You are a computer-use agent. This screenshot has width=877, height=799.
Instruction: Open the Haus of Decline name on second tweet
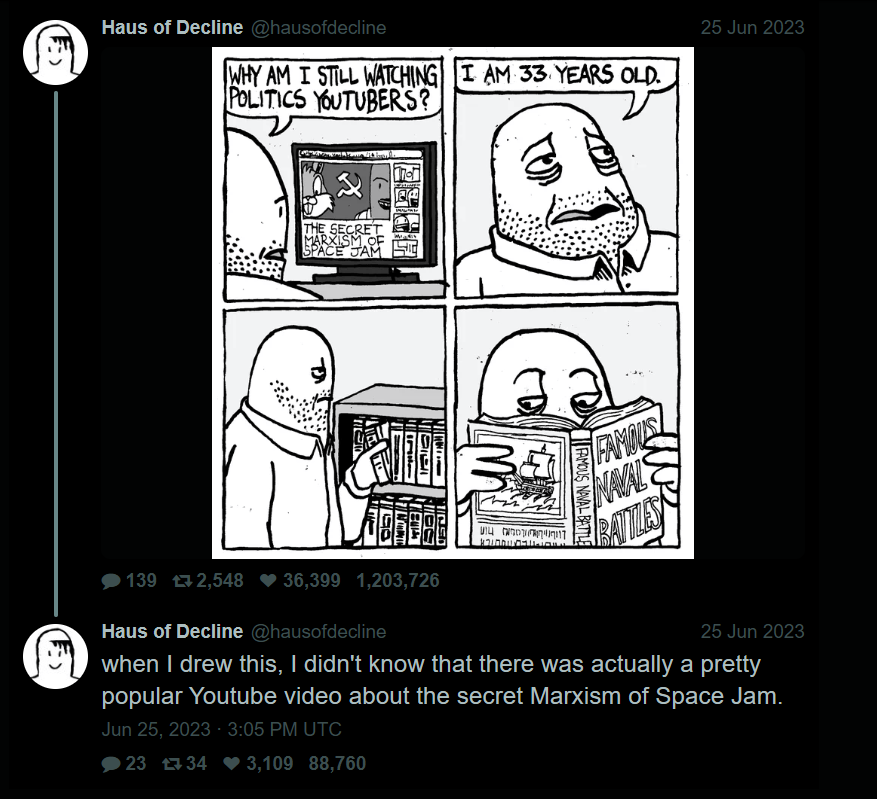(x=172, y=631)
